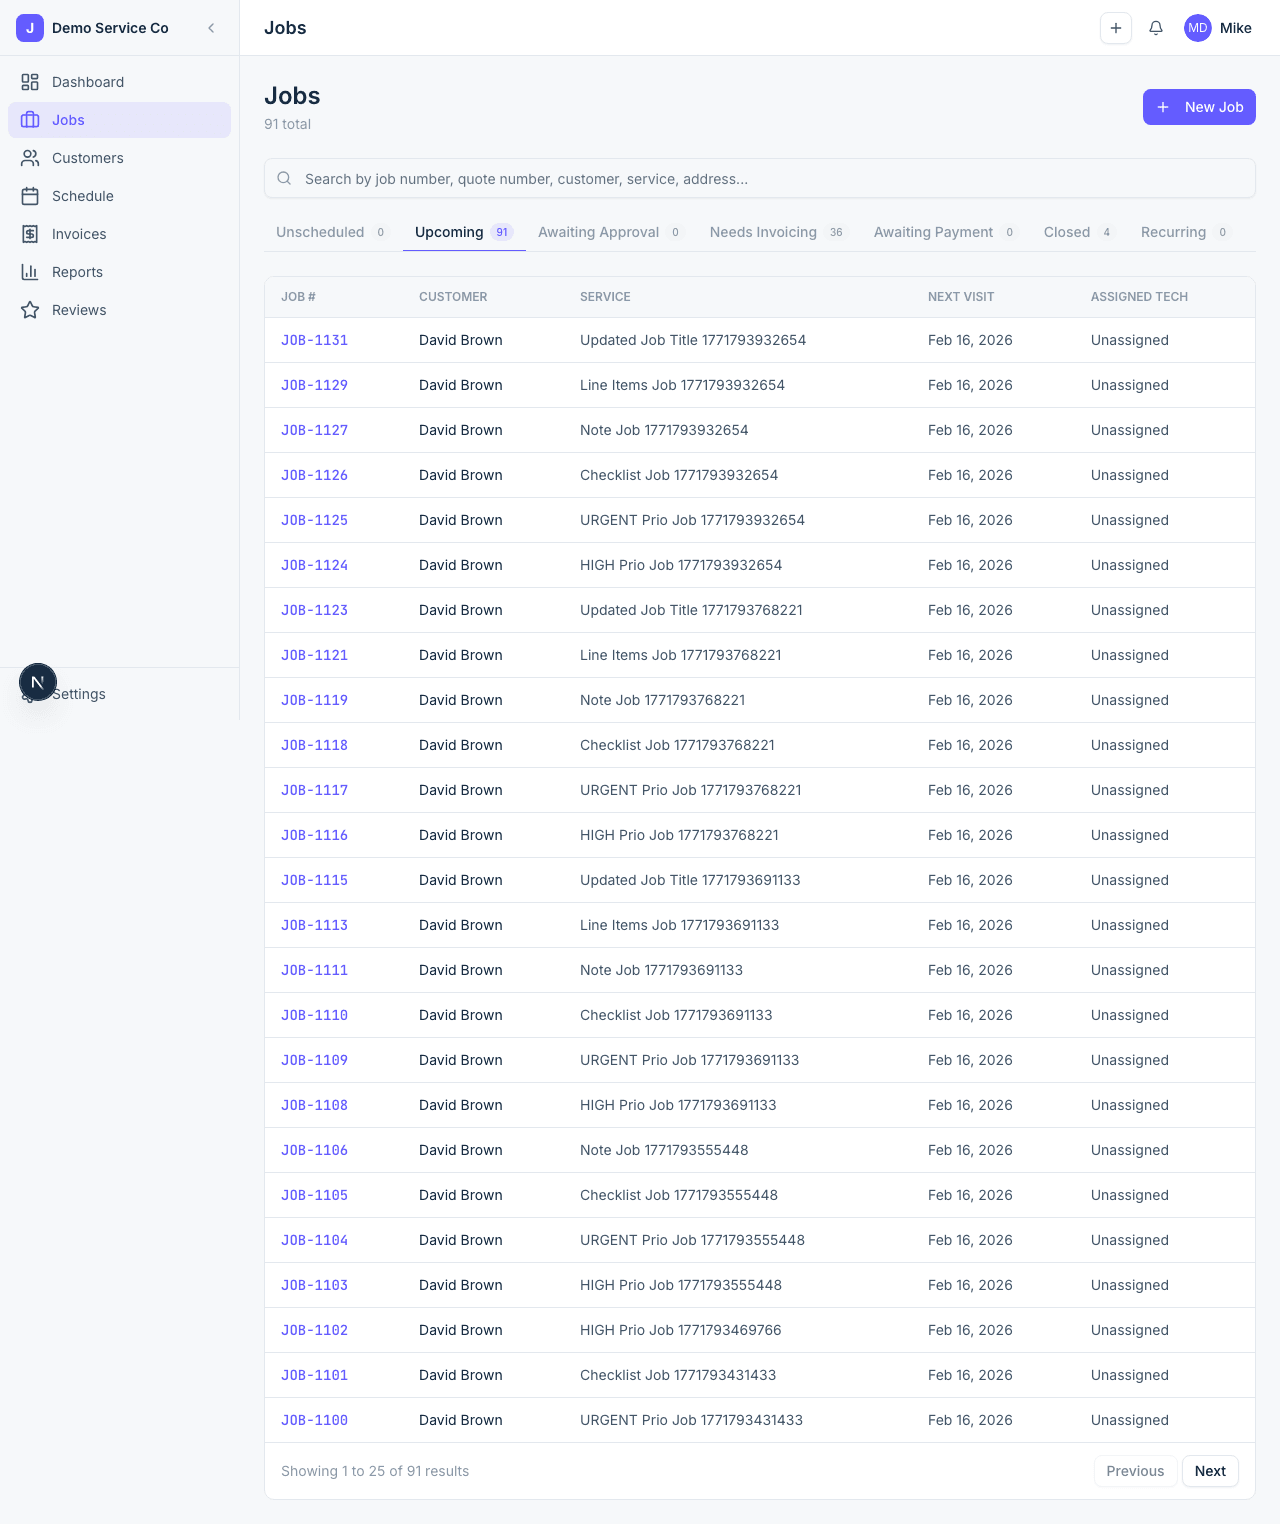Open job JOB-1100
The image size is (1280, 1524).
point(314,1420)
